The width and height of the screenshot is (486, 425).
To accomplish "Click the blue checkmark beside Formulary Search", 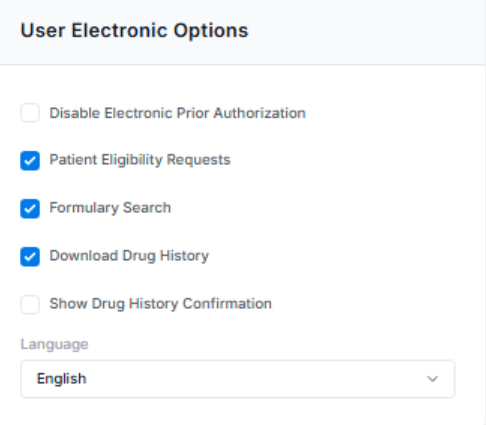I will (x=30, y=209).
